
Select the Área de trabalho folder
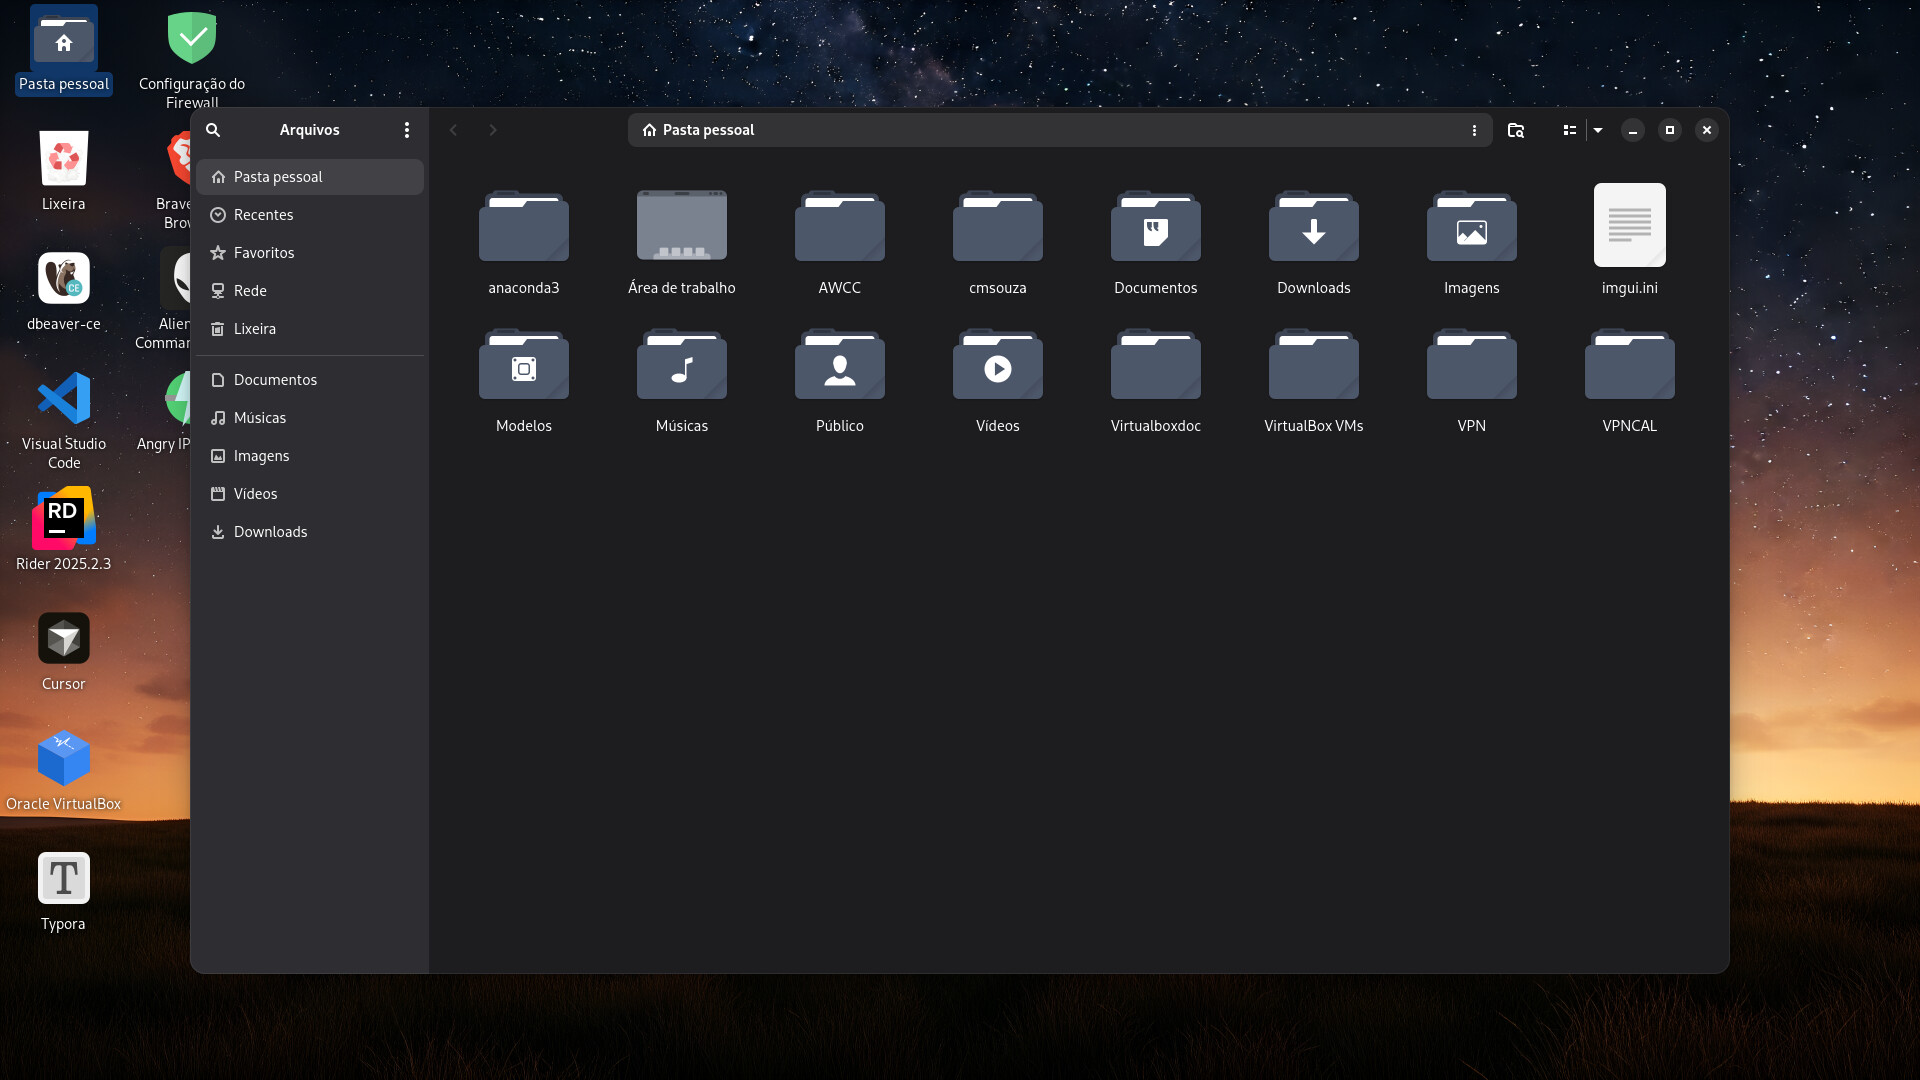pyautogui.click(x=681, y=228)
